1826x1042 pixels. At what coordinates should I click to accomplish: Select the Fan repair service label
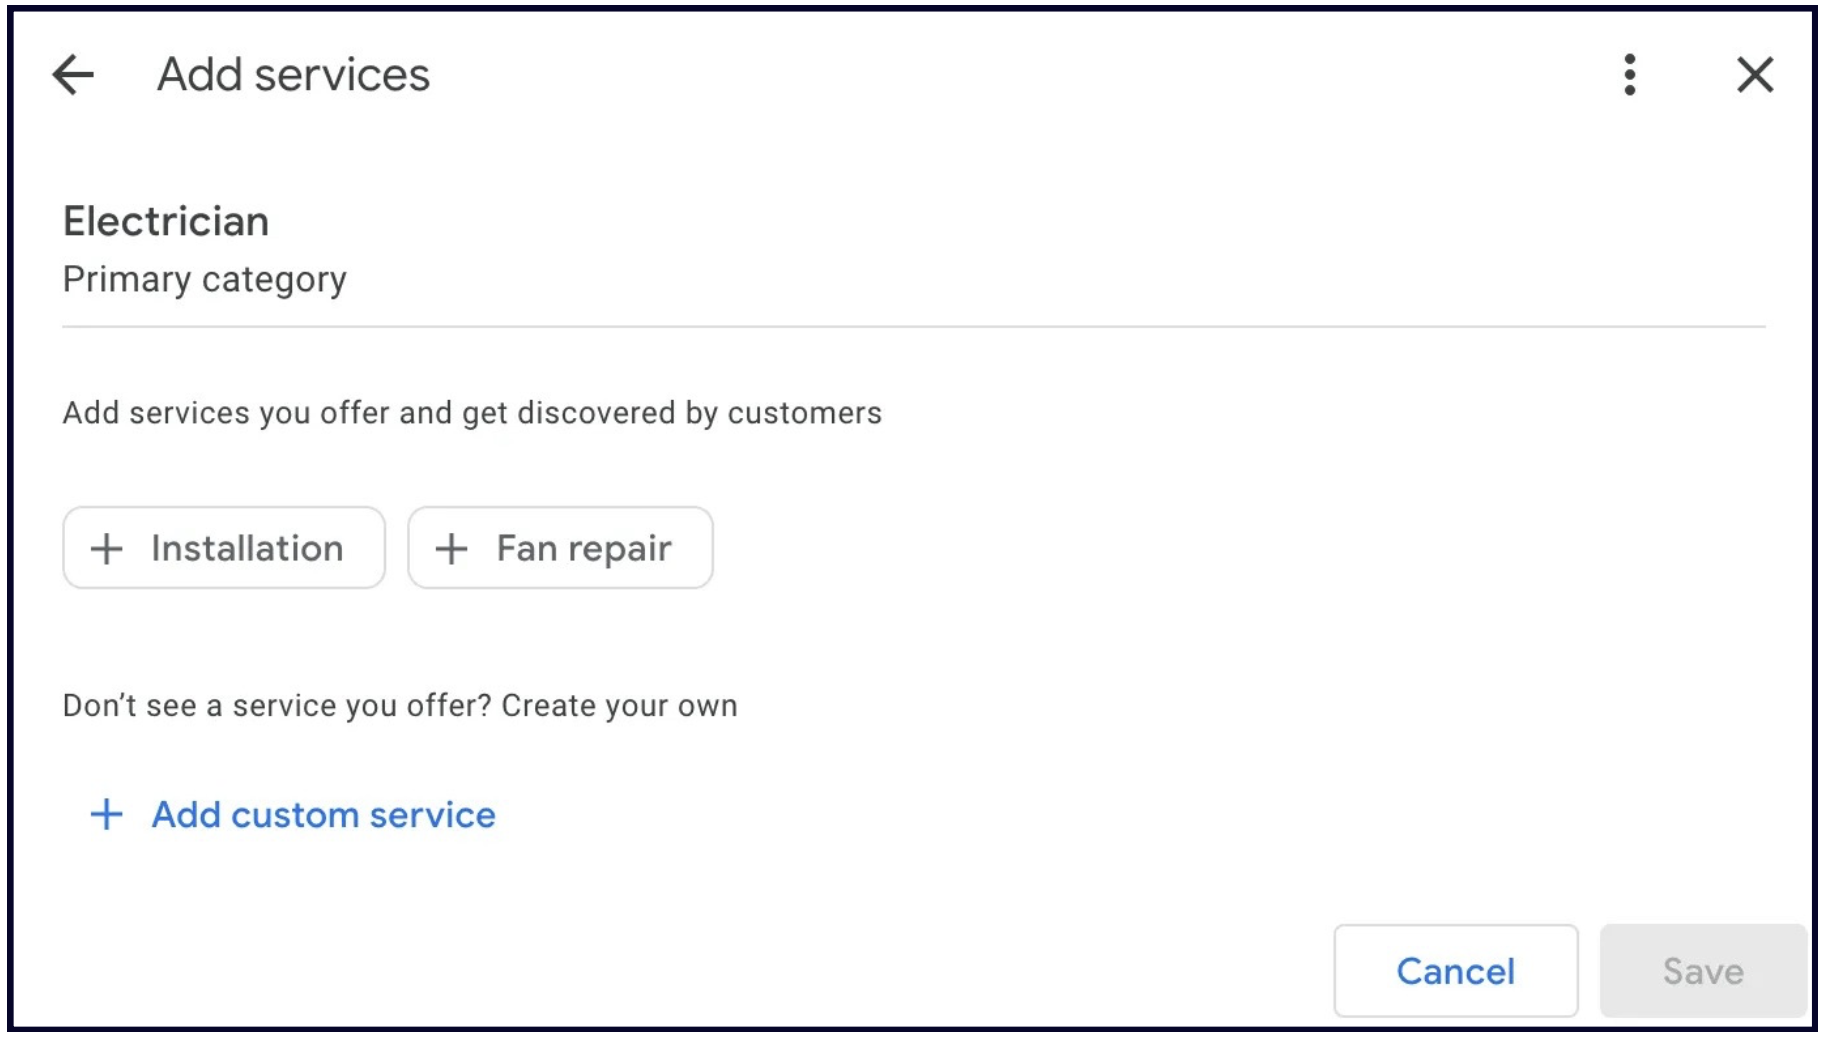(x=584, y=549)
